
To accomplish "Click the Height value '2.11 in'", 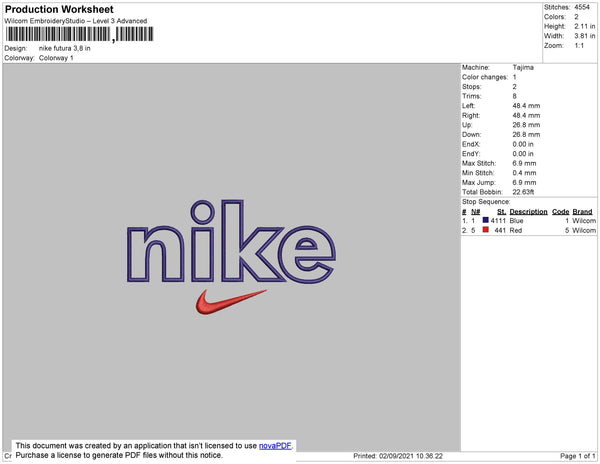I will 584,26.
